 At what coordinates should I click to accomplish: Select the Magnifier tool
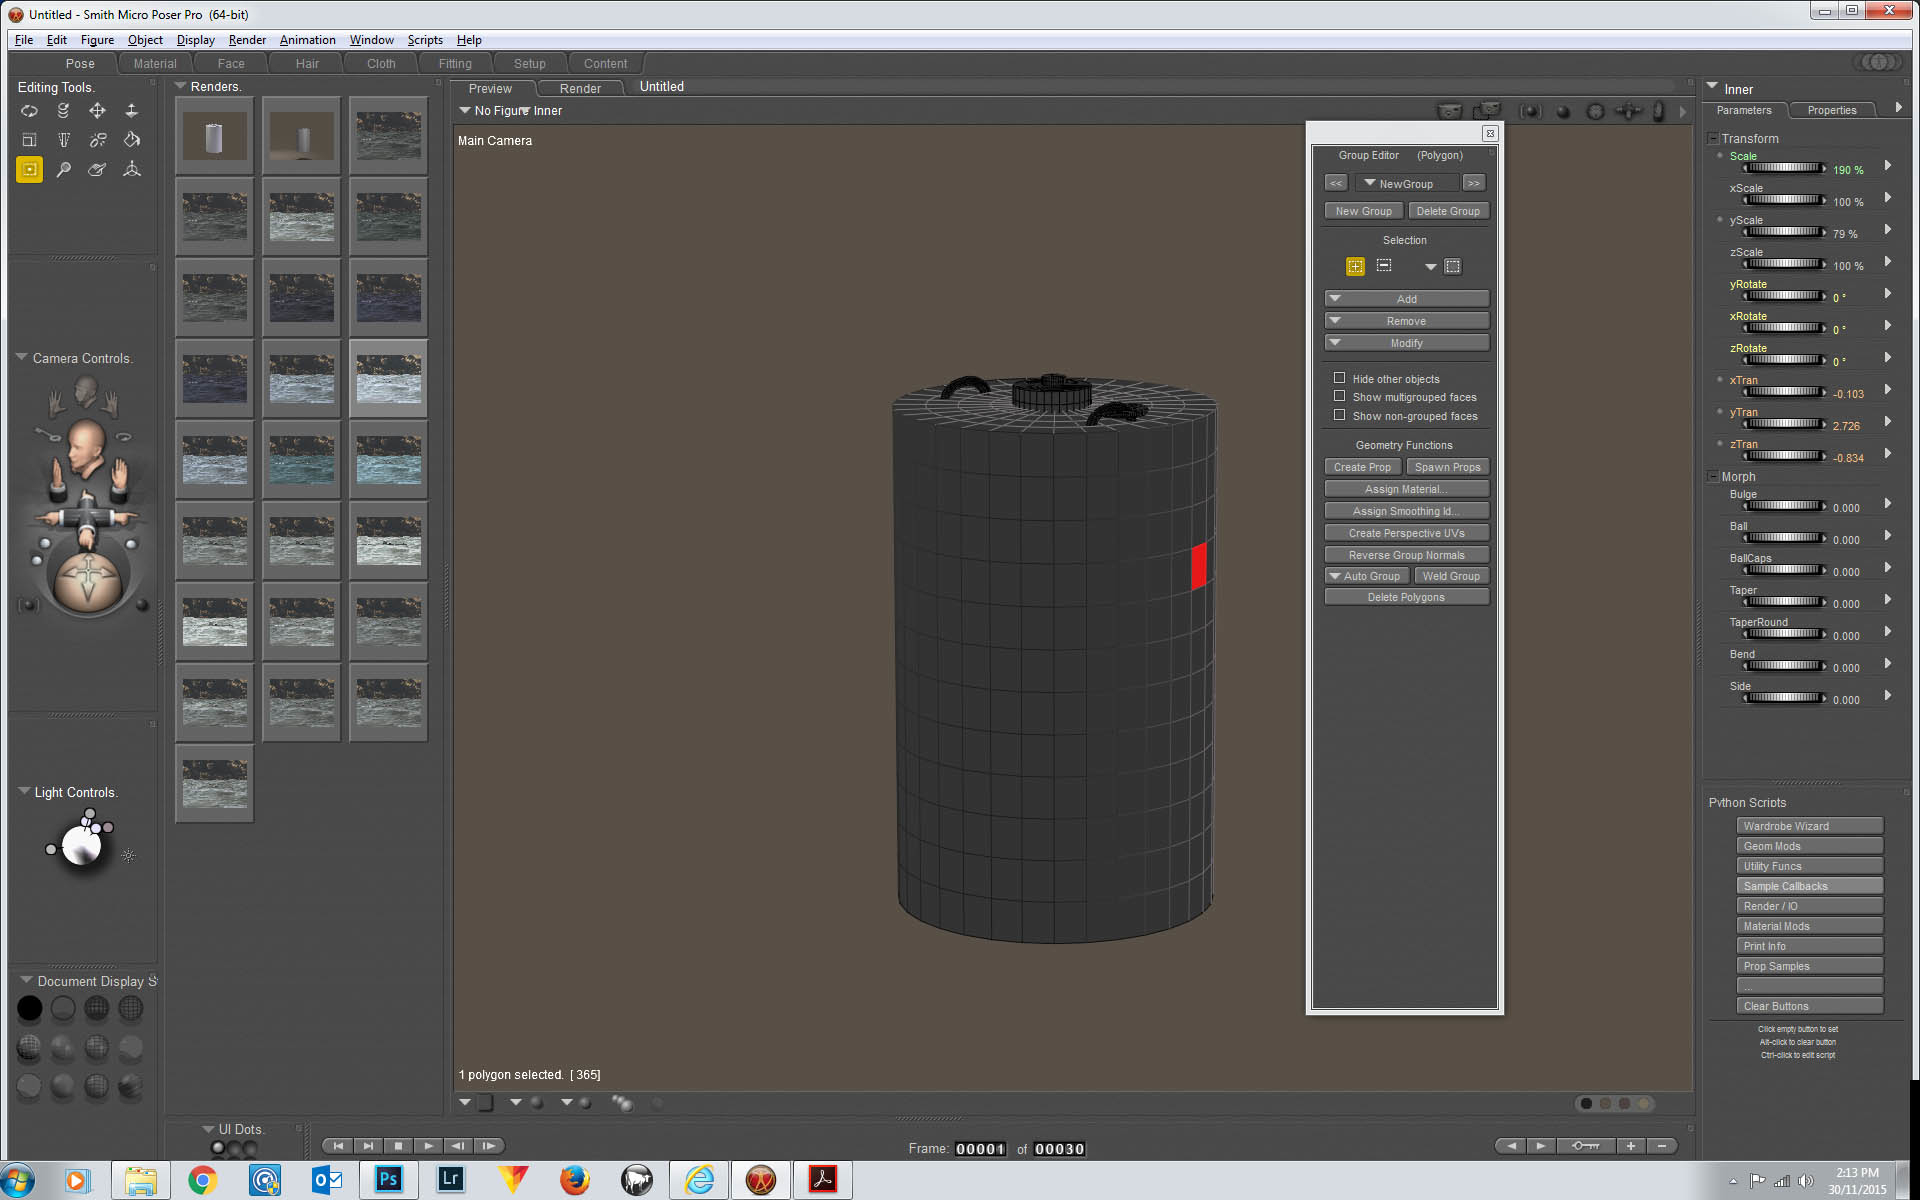coord(63,170)
